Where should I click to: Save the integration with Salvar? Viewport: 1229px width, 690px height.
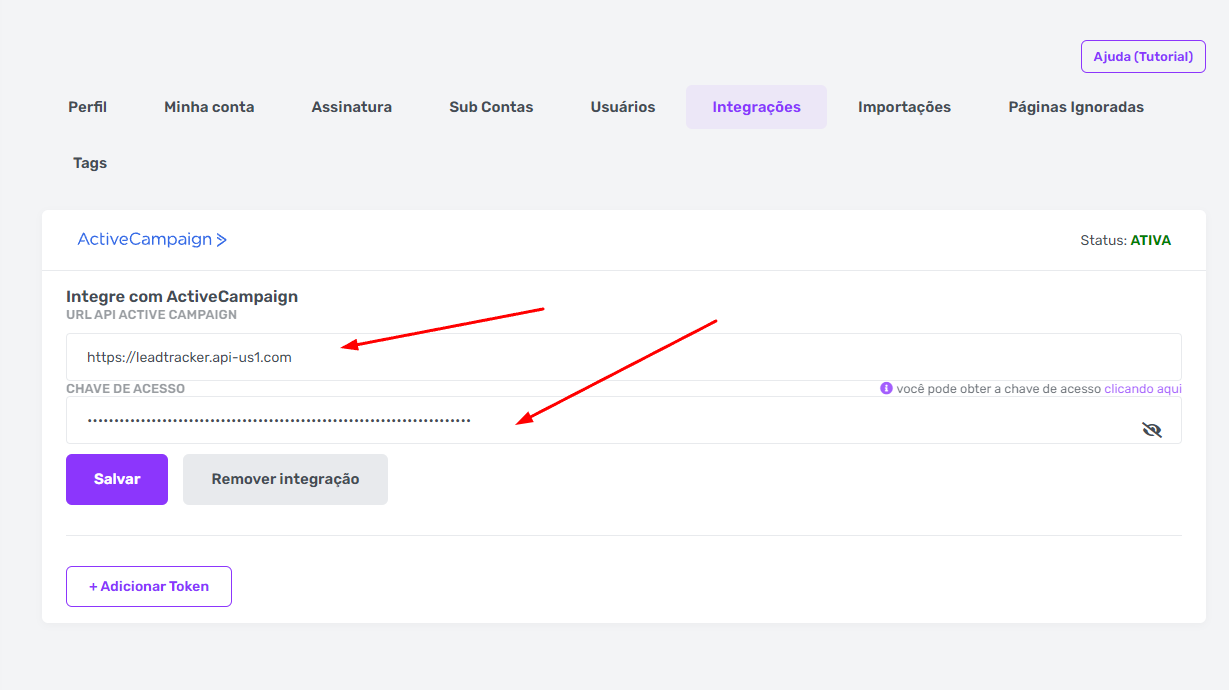pos(117,479)
